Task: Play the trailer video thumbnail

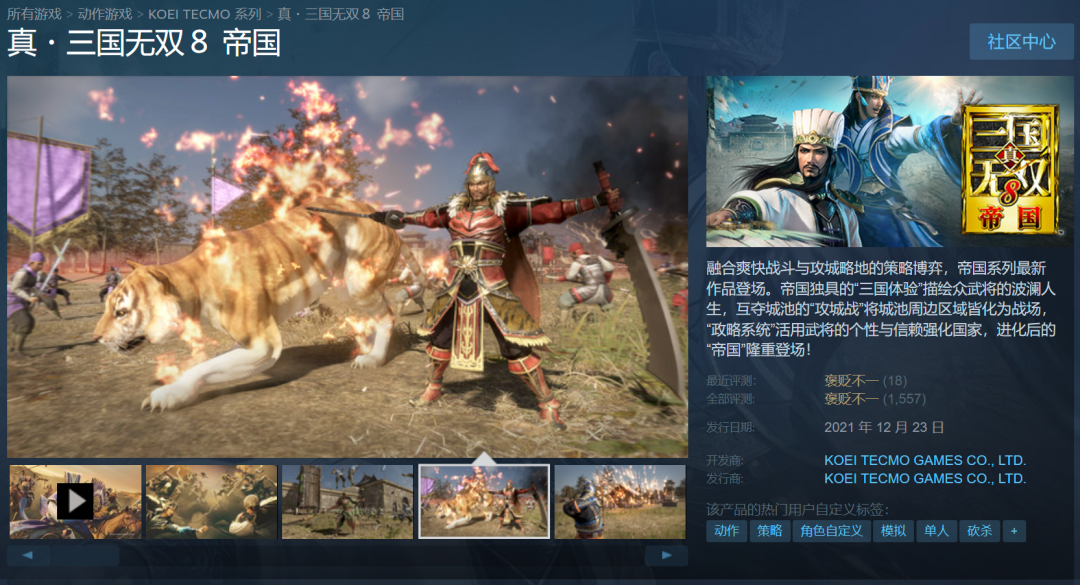Action: pyautogui.click(x=75, y=502)
